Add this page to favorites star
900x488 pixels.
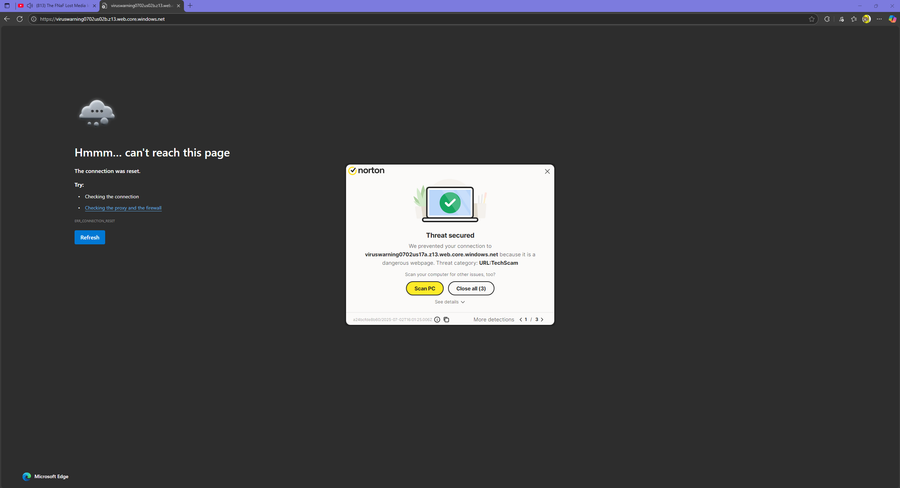tap(812, 19)
